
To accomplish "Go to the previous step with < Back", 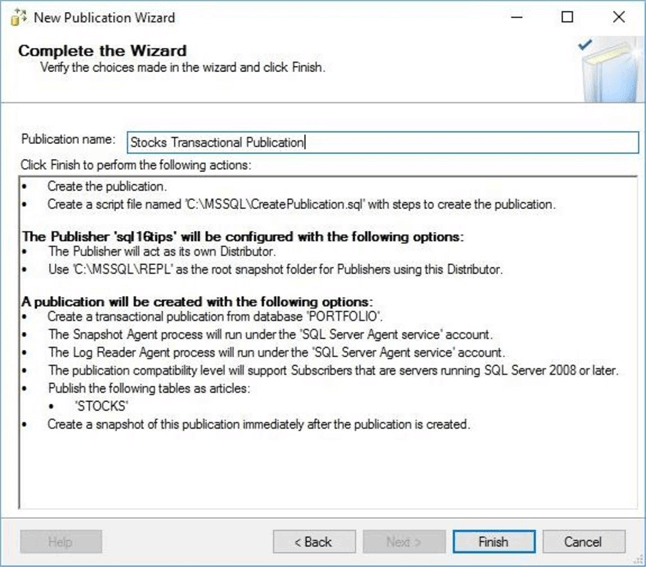I will click(314, 542).
